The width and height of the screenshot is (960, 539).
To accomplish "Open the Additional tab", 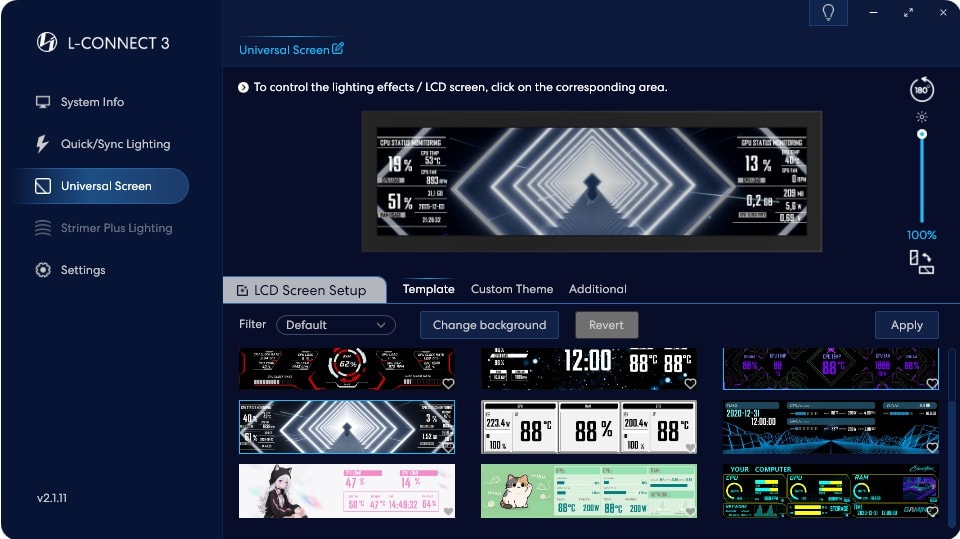I will pos(597,289).
